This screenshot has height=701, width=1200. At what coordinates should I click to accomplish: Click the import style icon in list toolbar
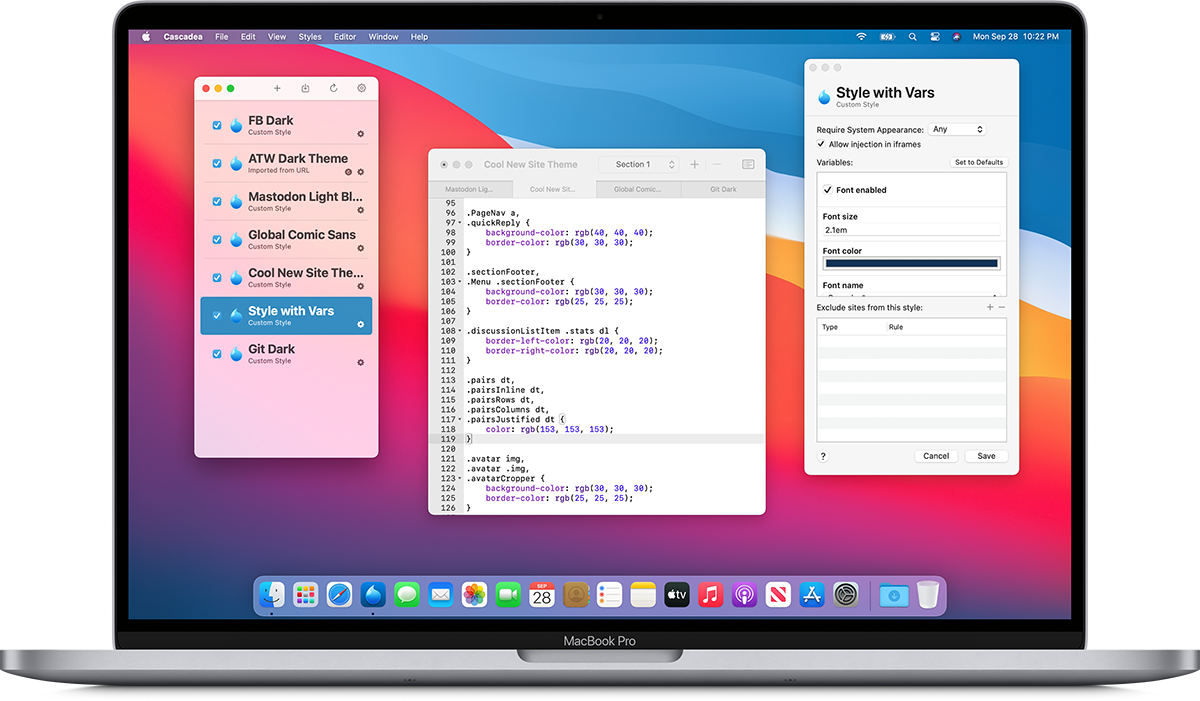point(305,89)
